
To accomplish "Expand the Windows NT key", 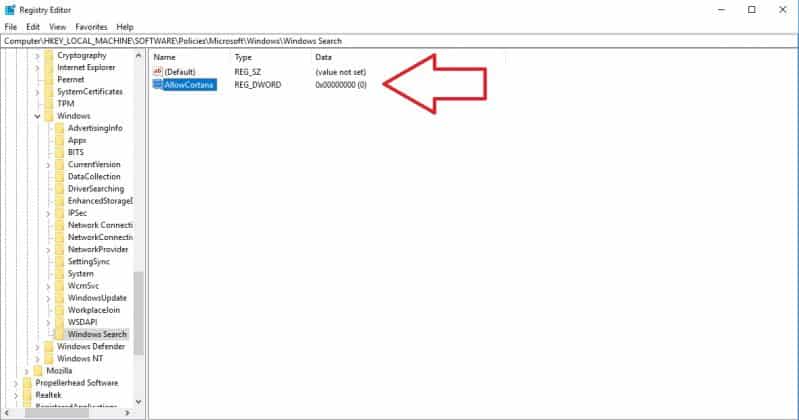I will (37, 359).
